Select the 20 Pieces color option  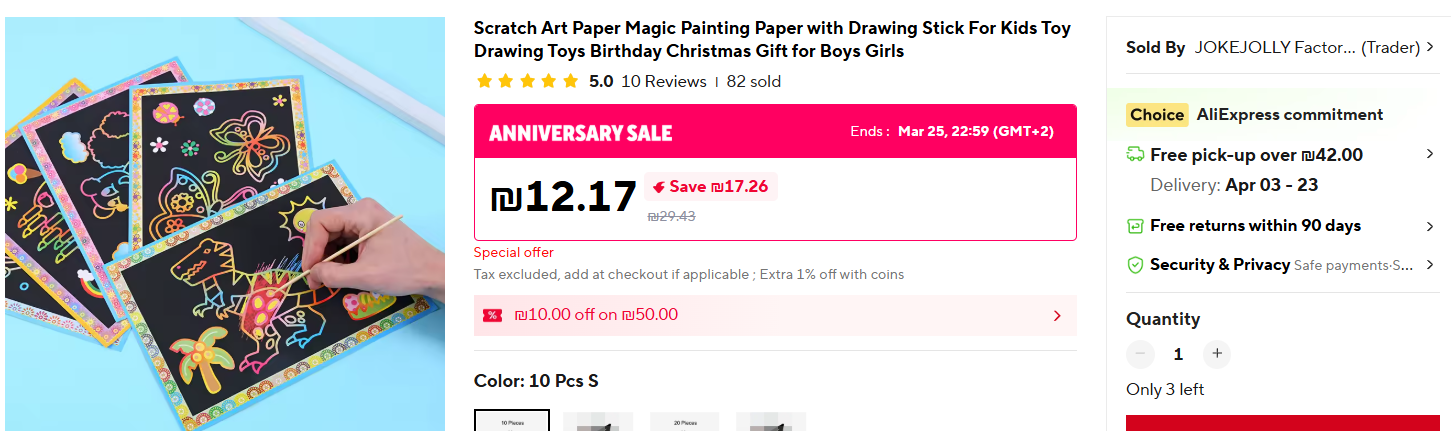coord(686,420)
